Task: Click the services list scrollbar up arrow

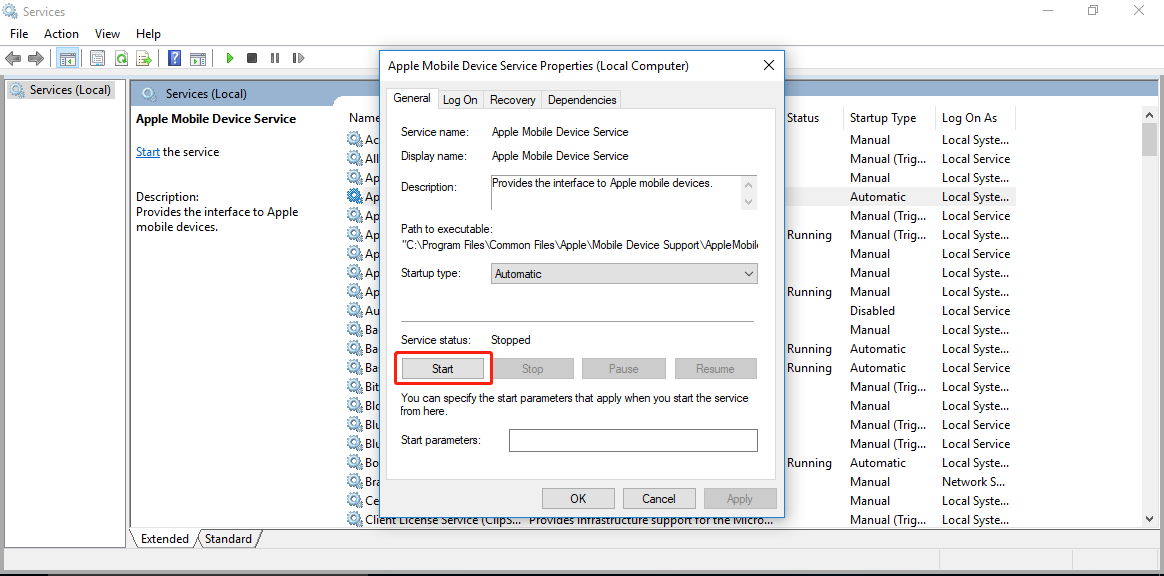Action: pyautogui.click(x=1149, y=115)
